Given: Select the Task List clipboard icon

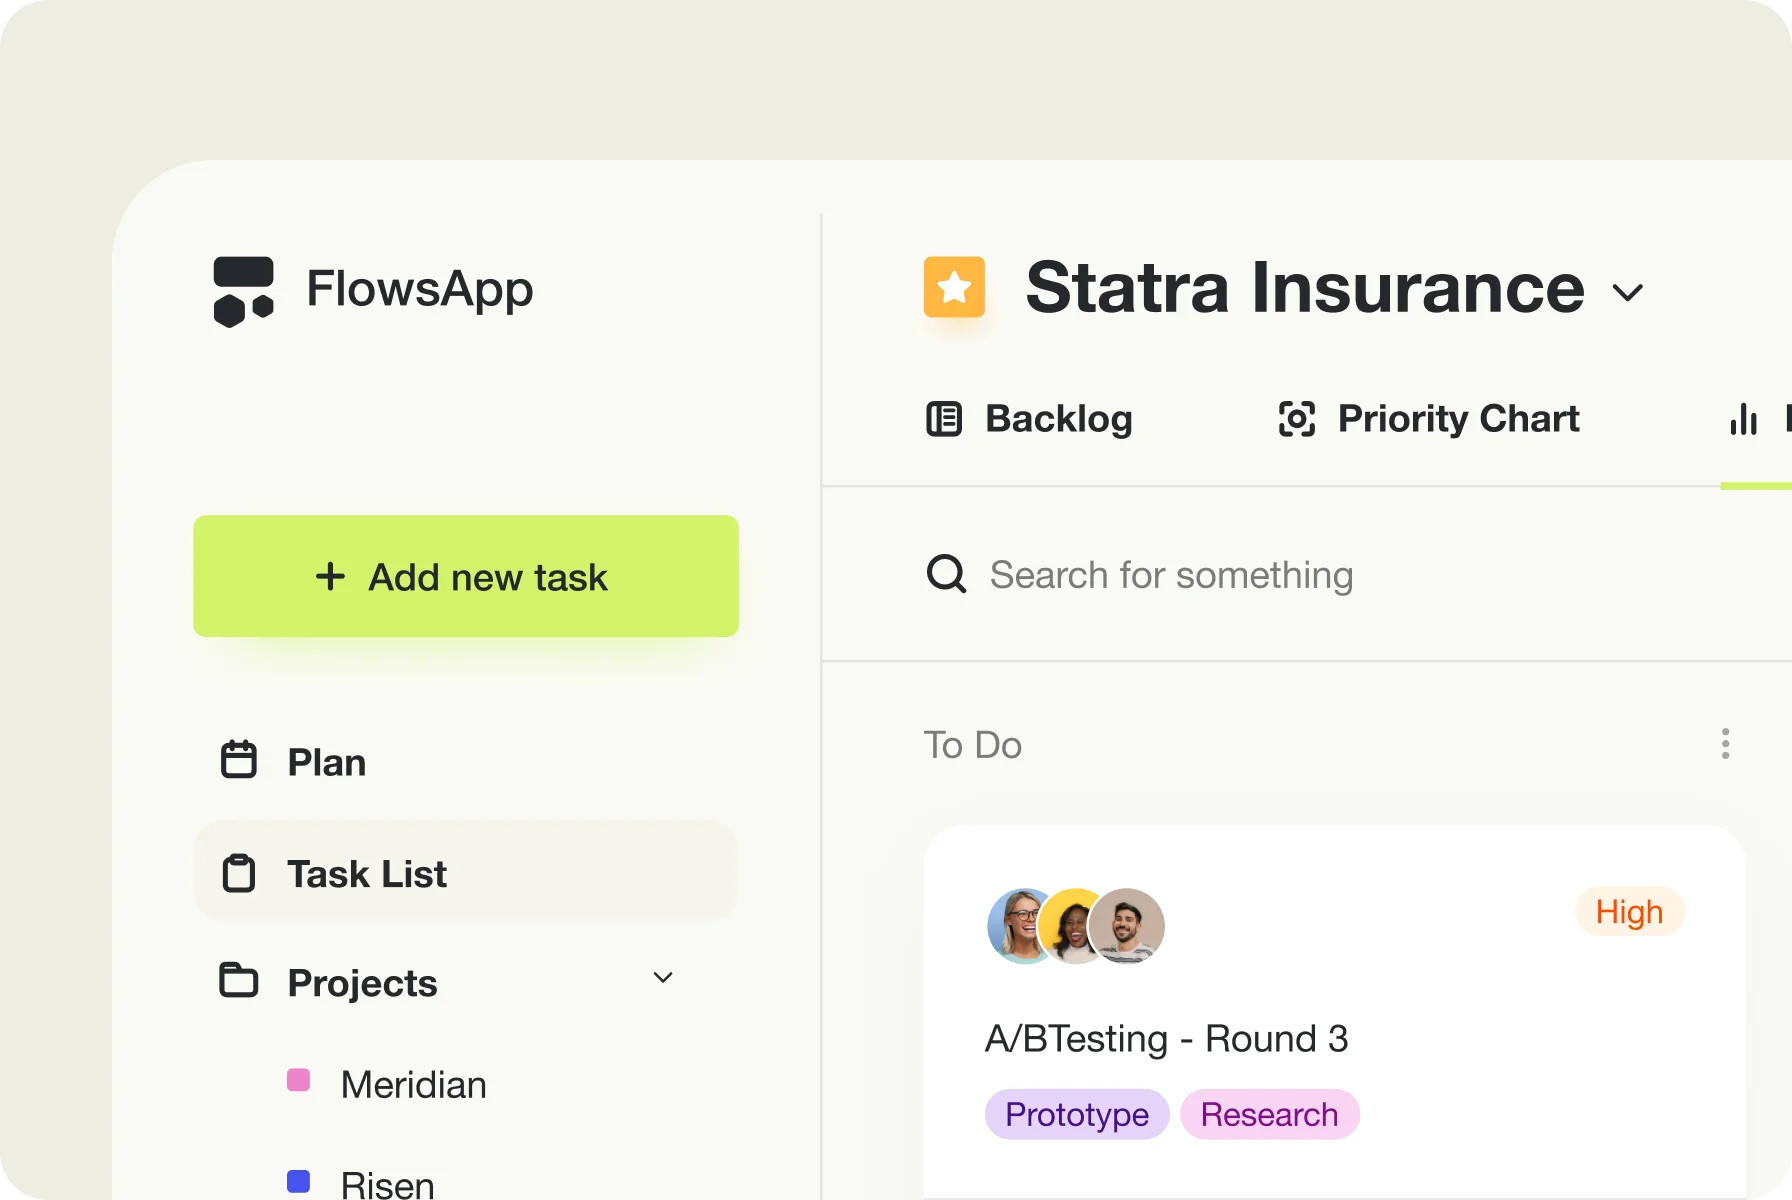Looking at the screenshot, I should click(x=239, y=873).
